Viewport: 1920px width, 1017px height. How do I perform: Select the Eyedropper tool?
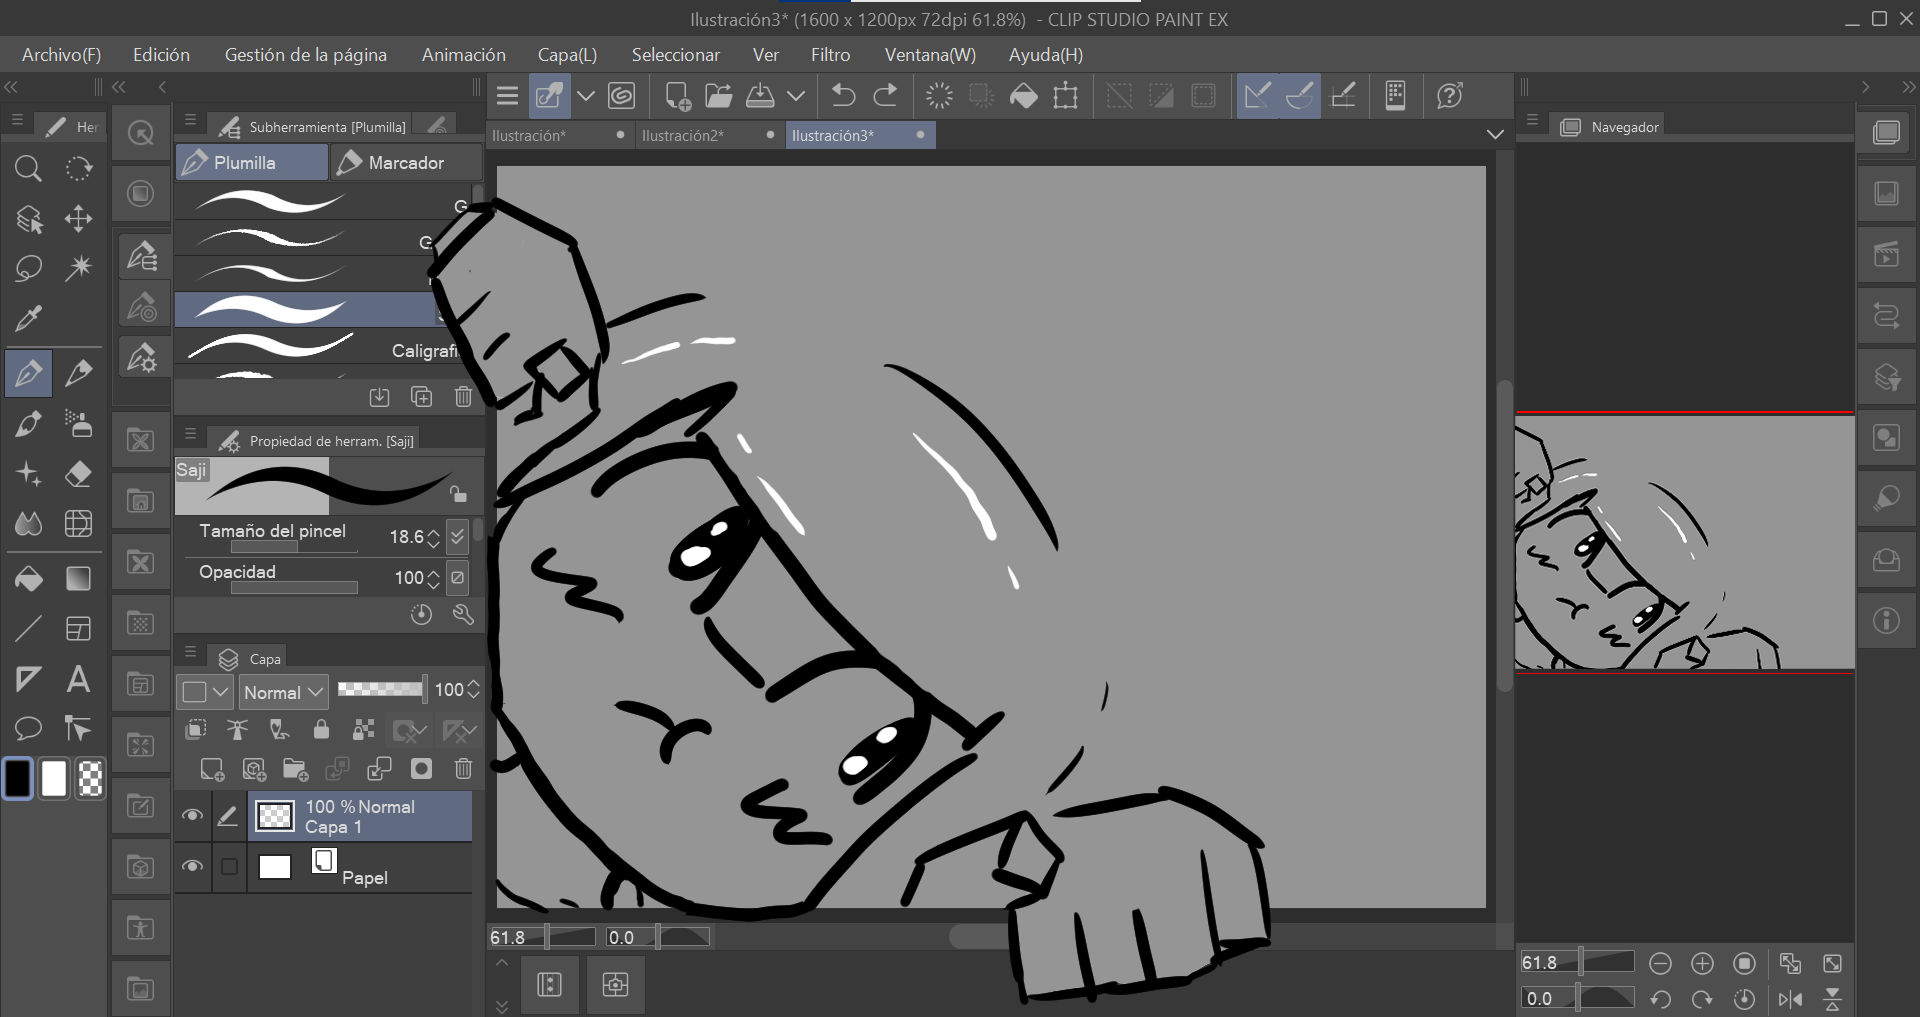[x=28, y=319]
